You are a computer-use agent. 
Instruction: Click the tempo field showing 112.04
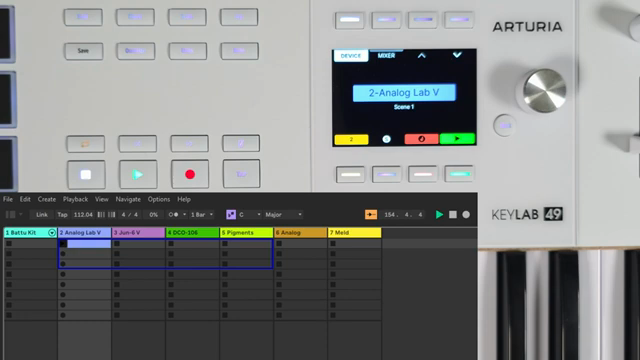click(83, 215)
